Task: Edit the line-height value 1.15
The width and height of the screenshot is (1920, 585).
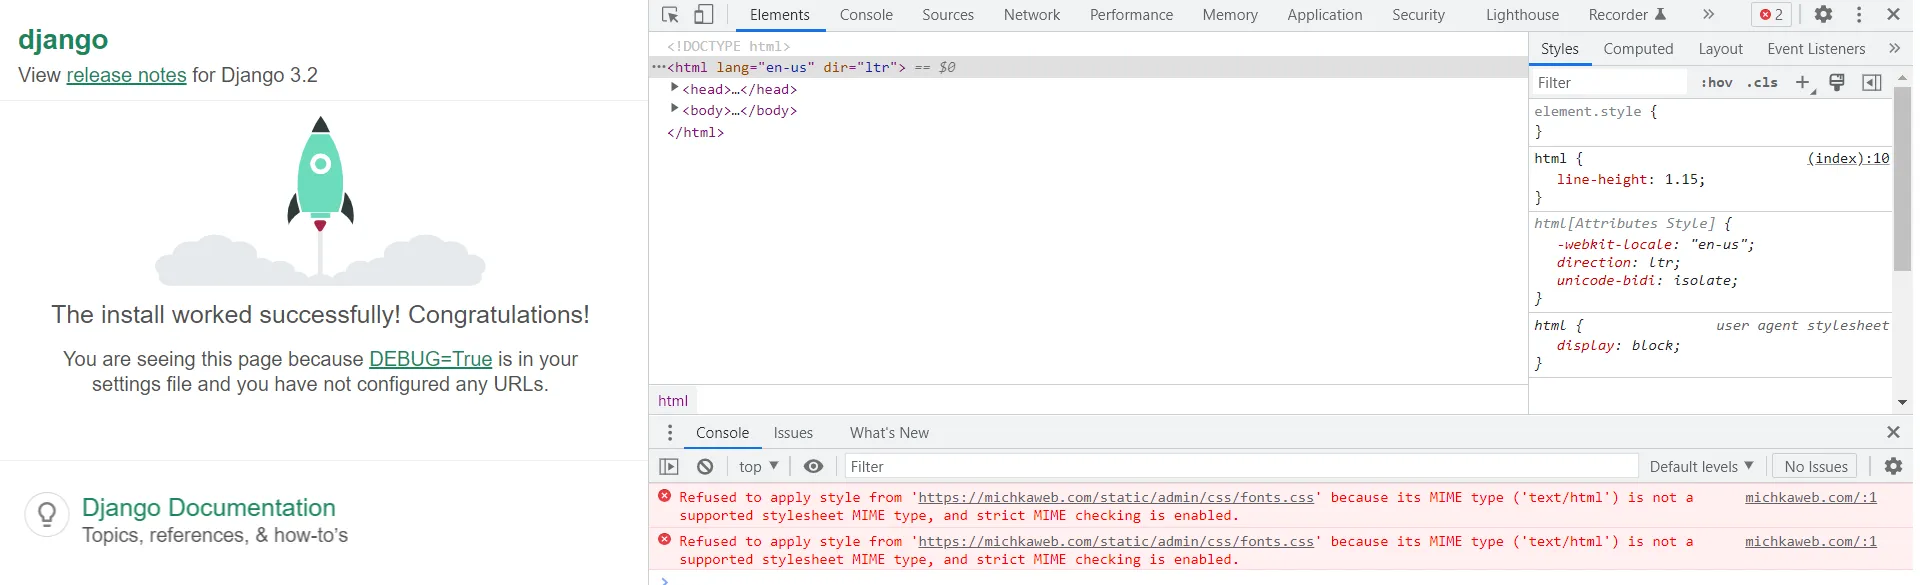Action: 1681,179
